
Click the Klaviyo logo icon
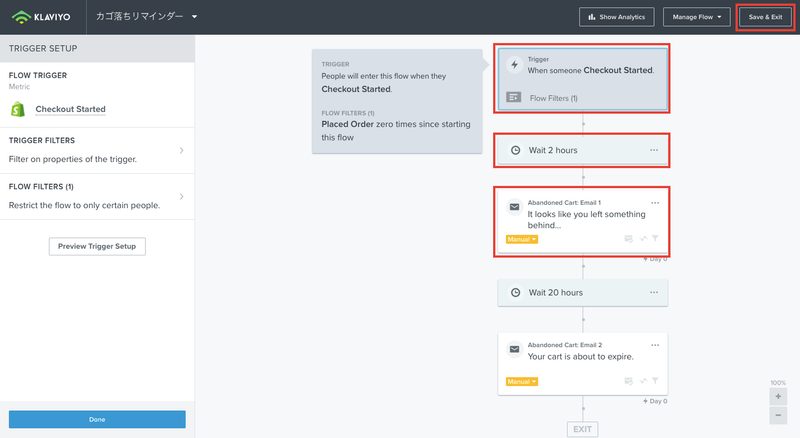pos(21,17)
